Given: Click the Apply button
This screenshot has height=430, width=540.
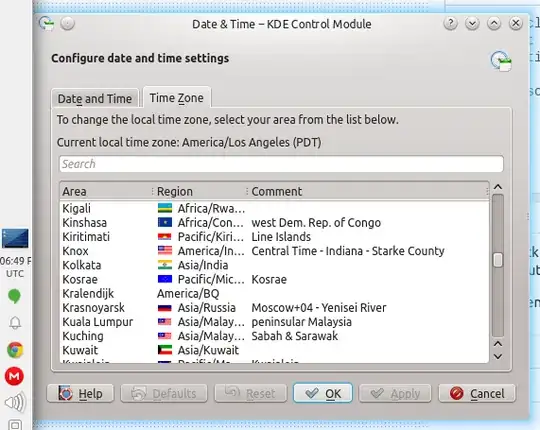Looking at the screenshot, I should click(395, 393).
